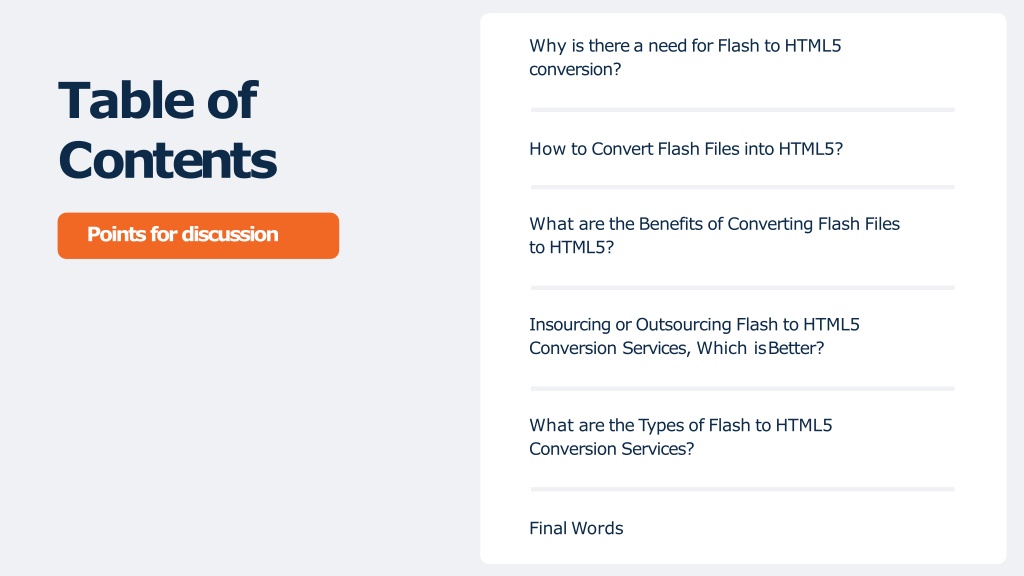This screenshot has width=1024, height=576.
Task: Jump to the Final Words entry
Action: coord(576,528)
